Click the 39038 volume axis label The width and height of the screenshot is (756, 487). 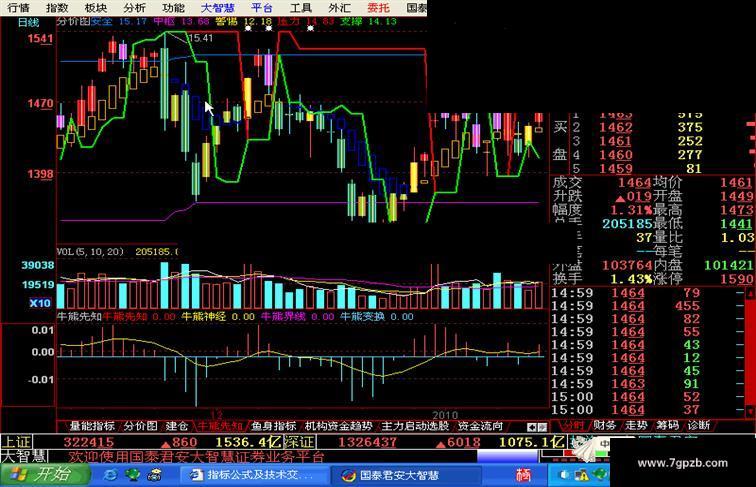pyautogui.click(x=38, y=265)
